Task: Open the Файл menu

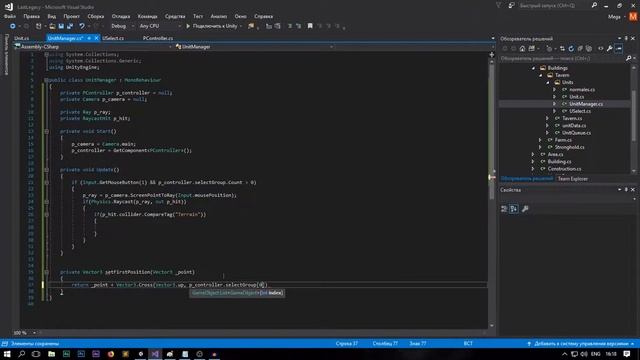Action: [x=10, y=16]
